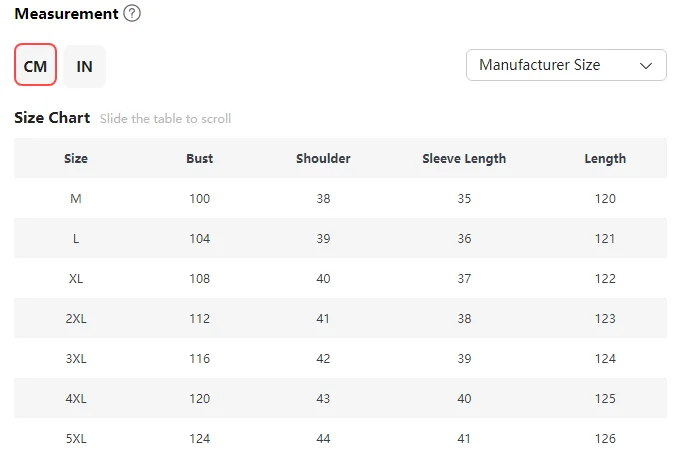Click the Shoulder column header

323,158
